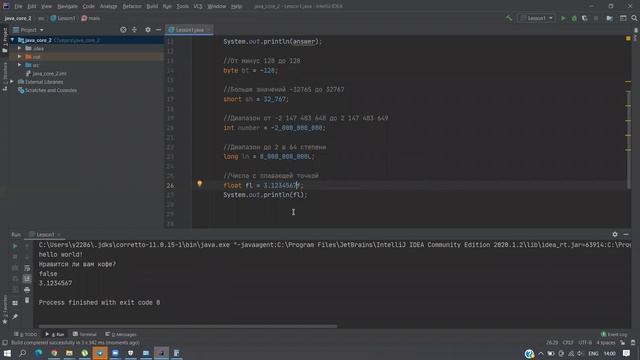Image resolution: width=640 pixels, height=360 pixels.
Task: Open the Build menu
Action: coord(152,6)
